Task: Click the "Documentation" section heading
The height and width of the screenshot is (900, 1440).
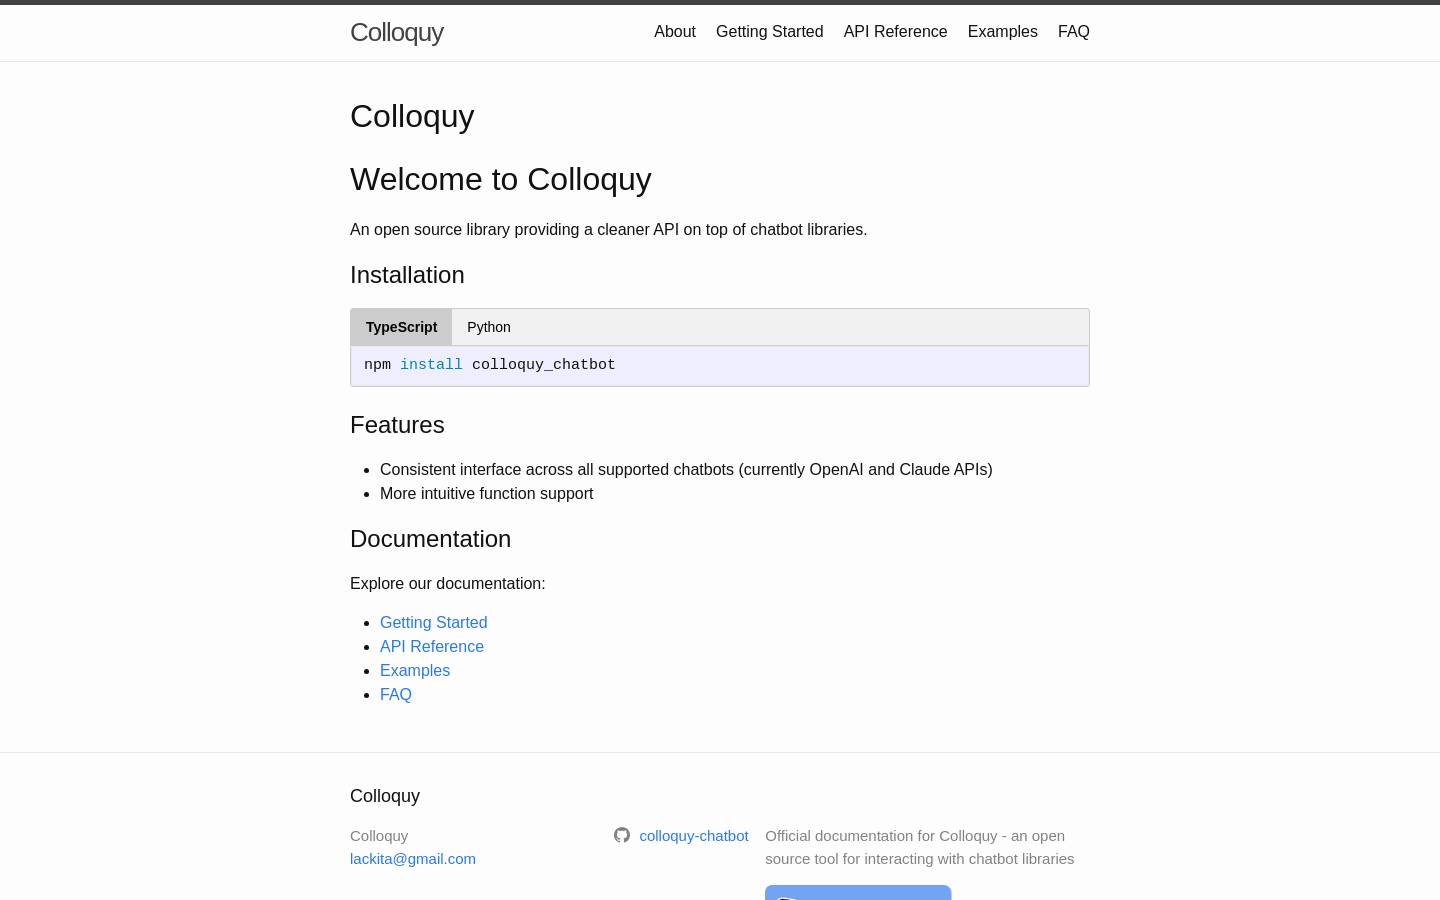Action: click(x=430, y=539)
